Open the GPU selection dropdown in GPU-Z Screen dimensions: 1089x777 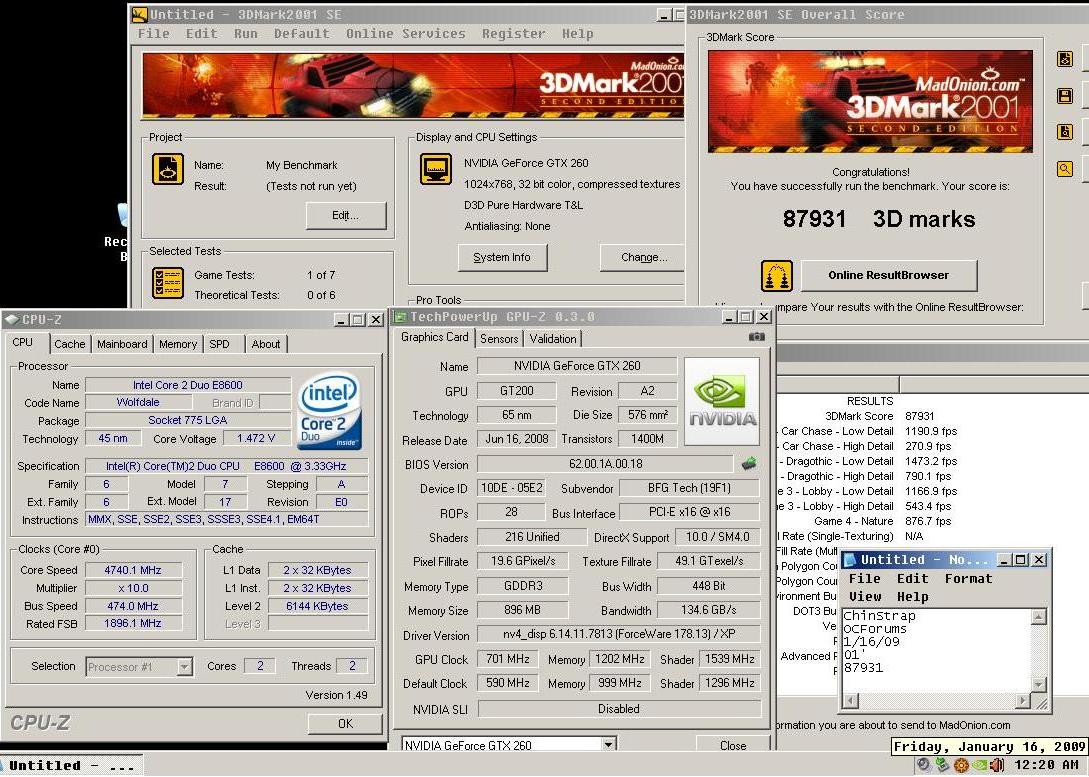point(608,745)
